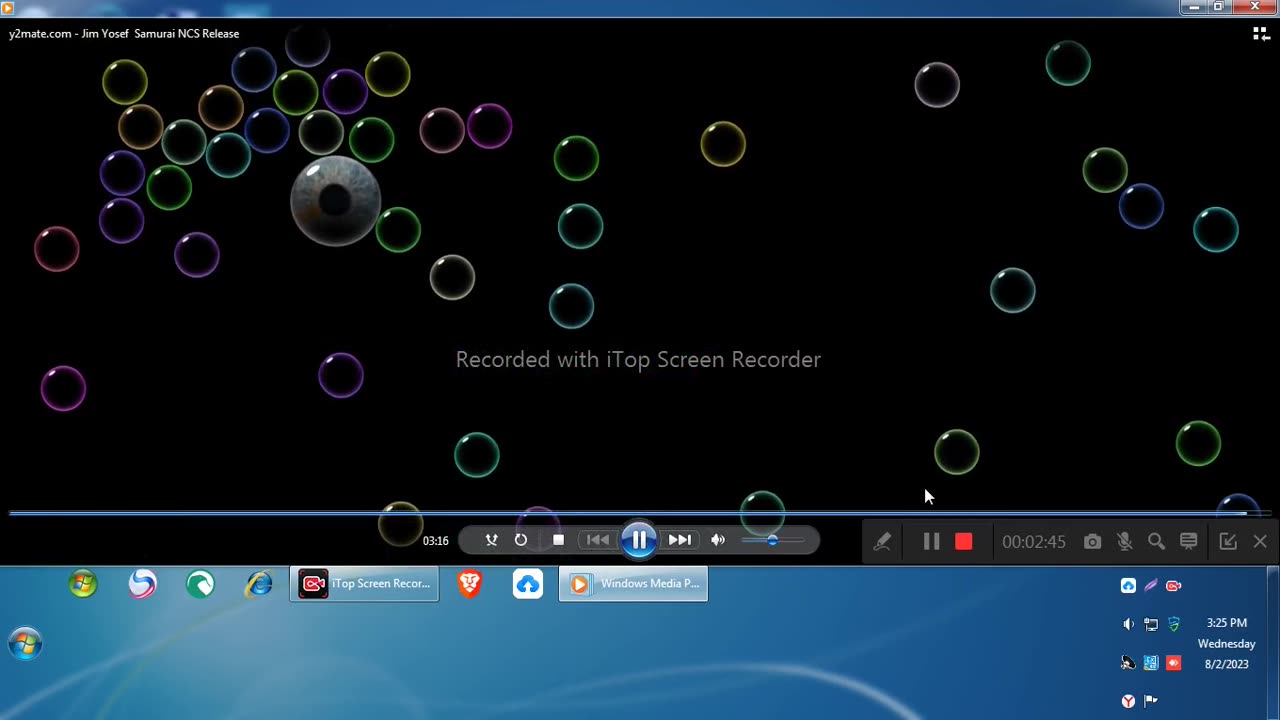Open cloud tray icon

(x=1128, y=586)
